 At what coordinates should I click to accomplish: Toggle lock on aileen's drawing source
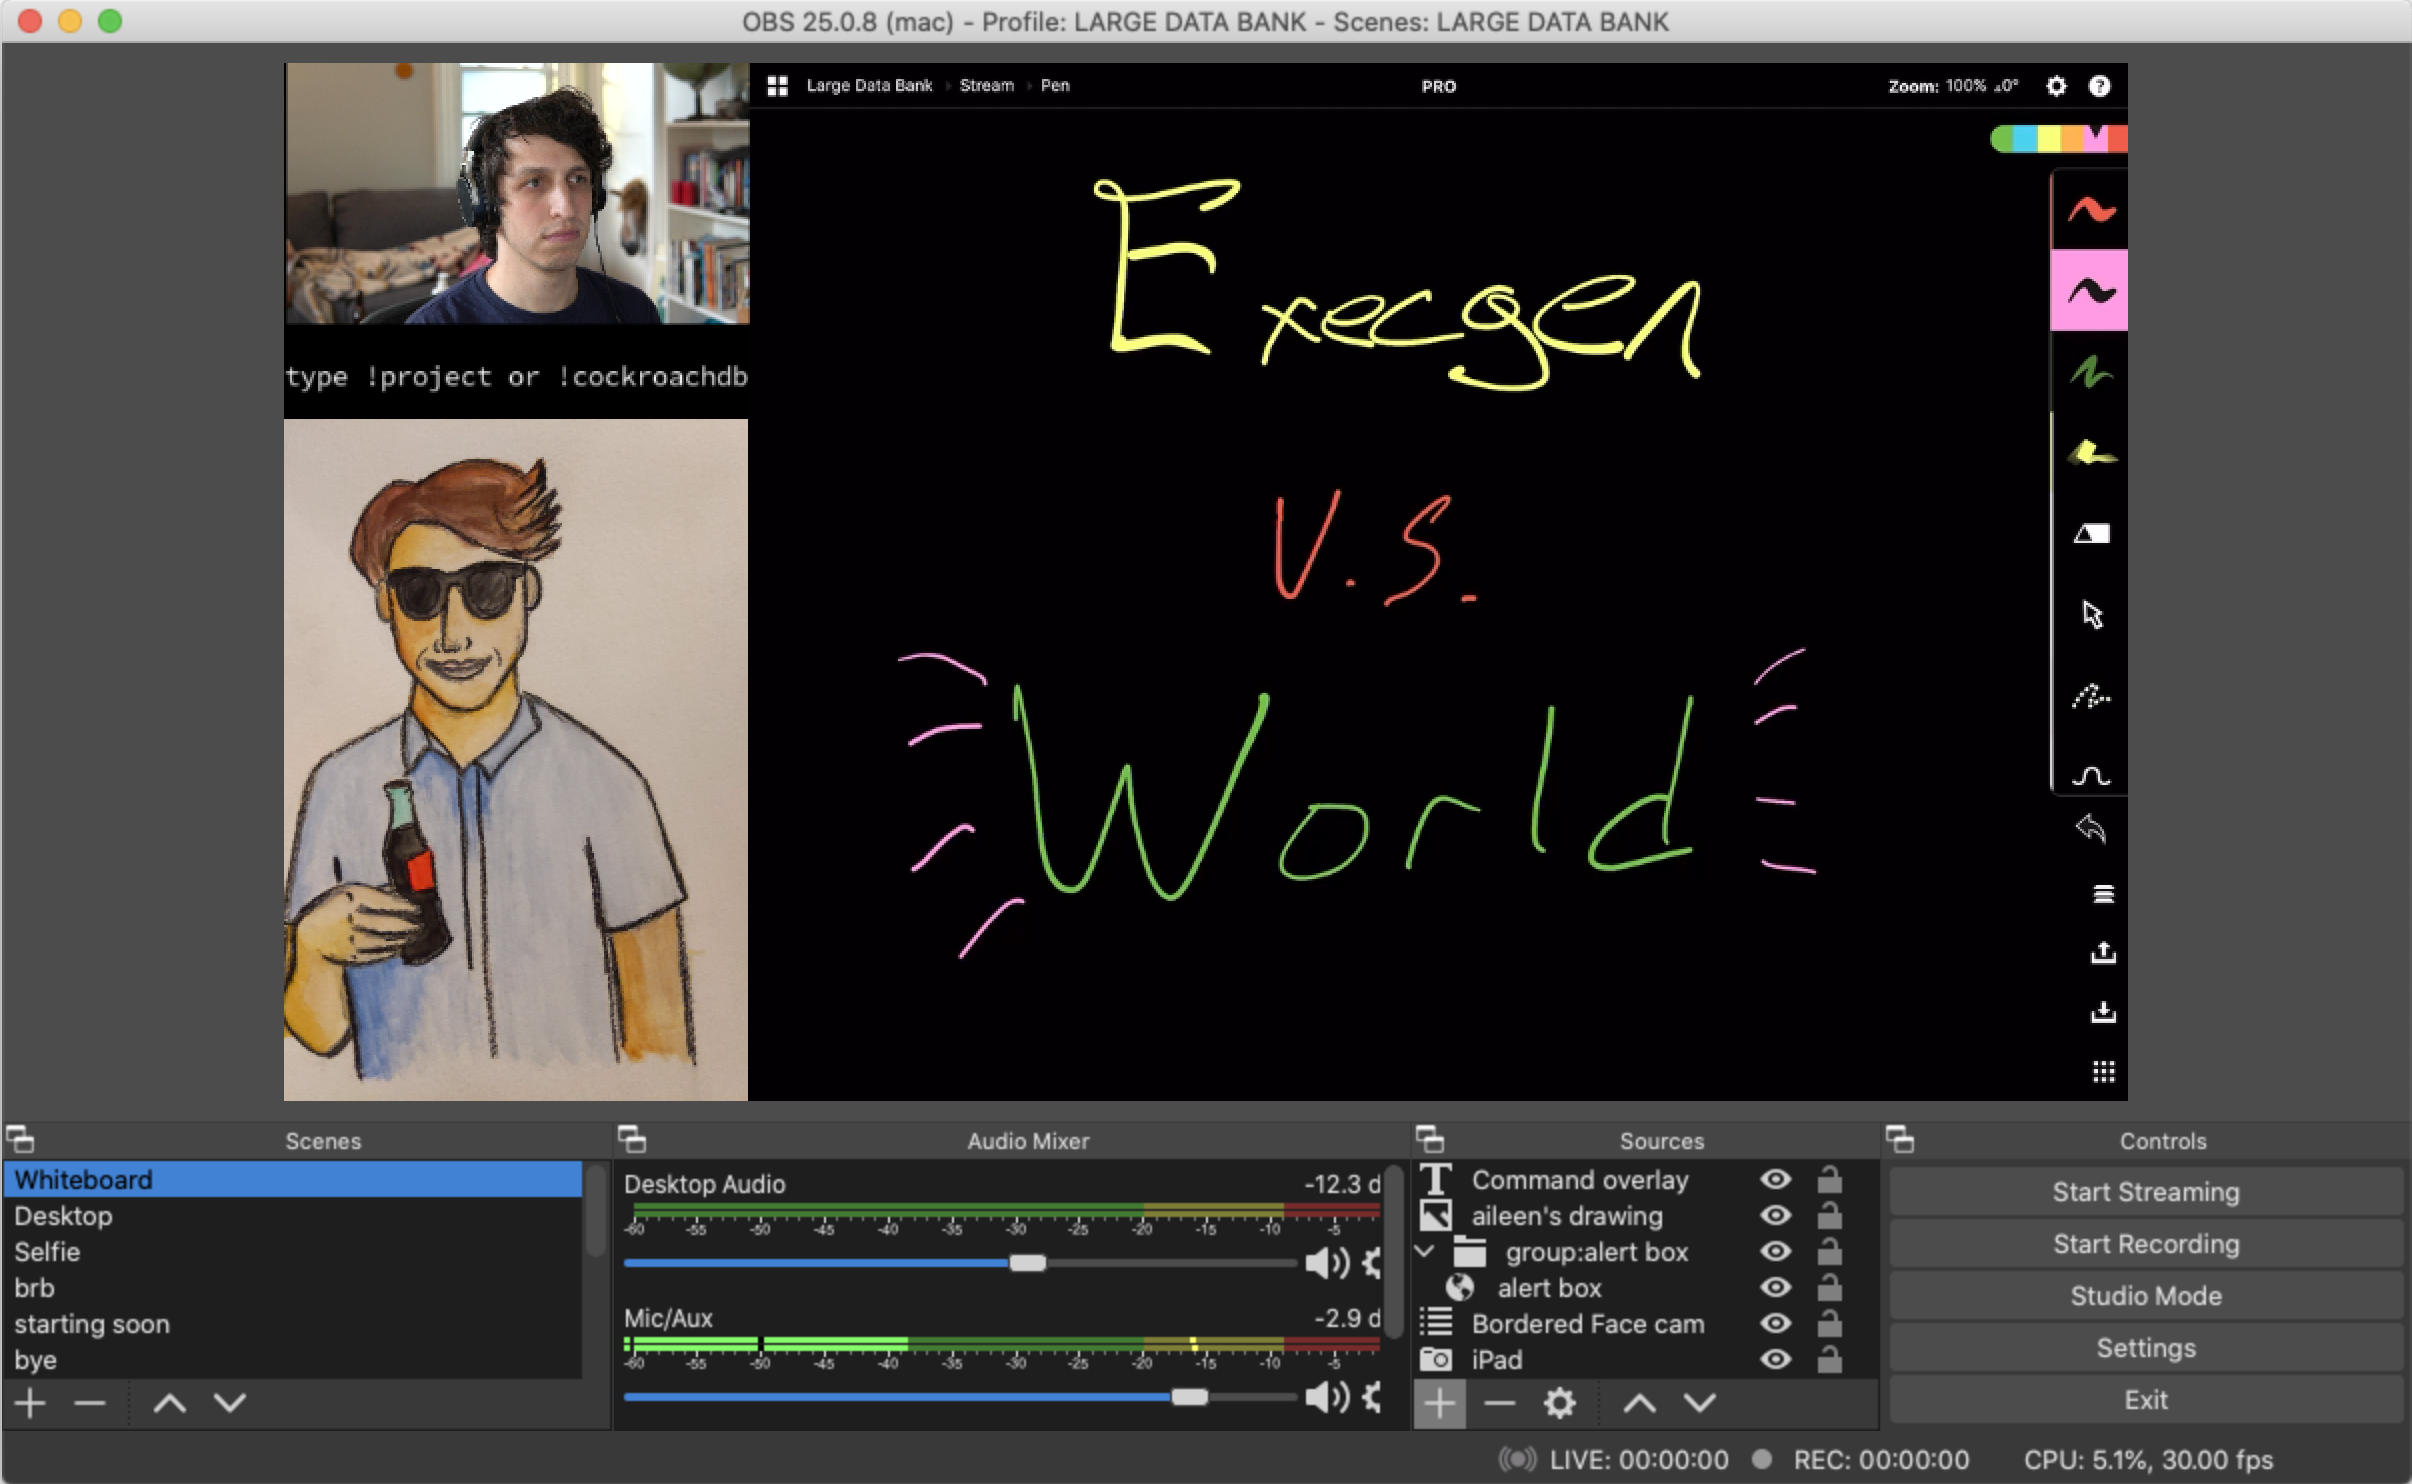[x=1829, y=1216]
